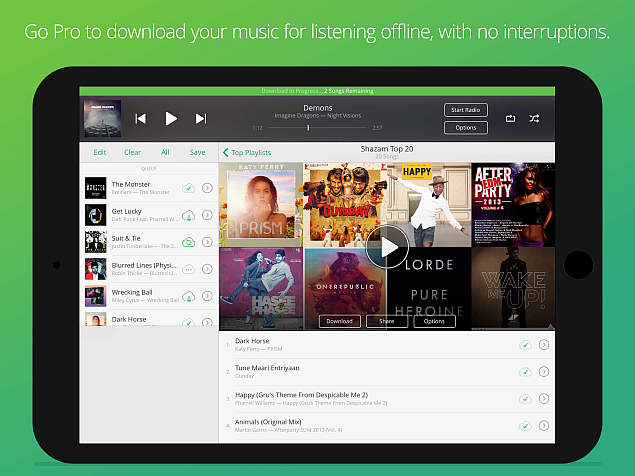Screen dimensions: 635x476
Task: Click downloaded cloud icon for Animals (Original Mix)
Action: click(x=525, y=426)
